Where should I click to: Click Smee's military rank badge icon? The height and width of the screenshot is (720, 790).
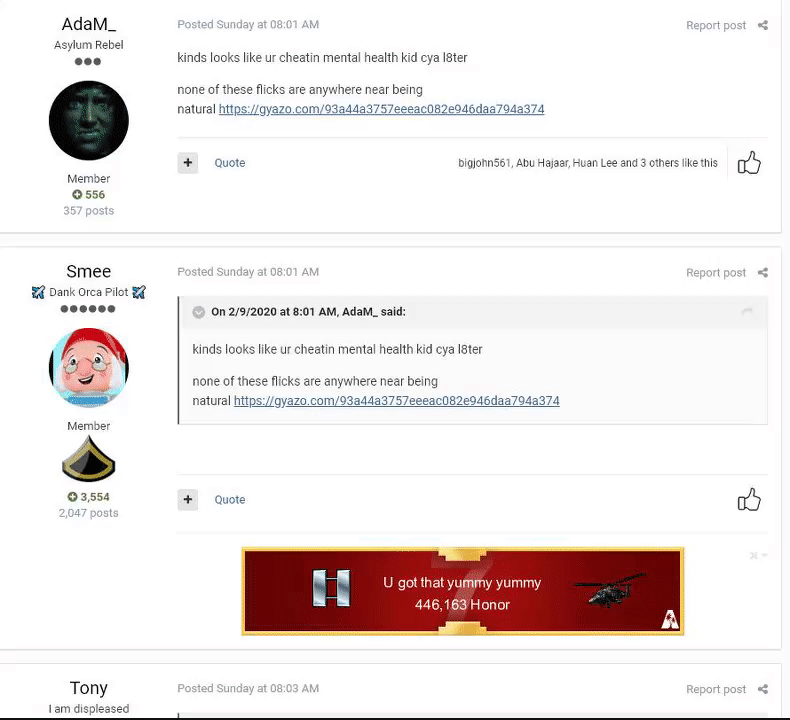coord(89,459)
